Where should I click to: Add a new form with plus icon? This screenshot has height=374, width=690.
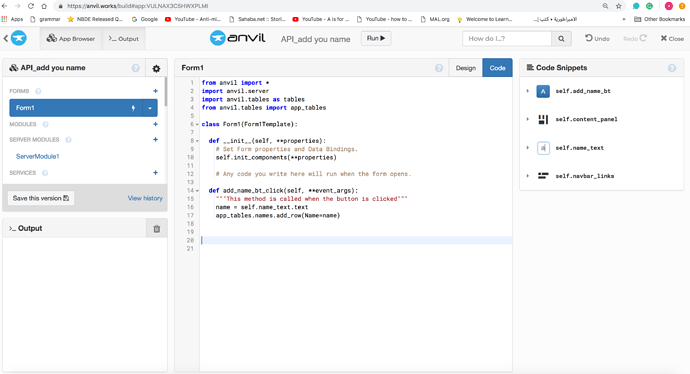[155, 91]
